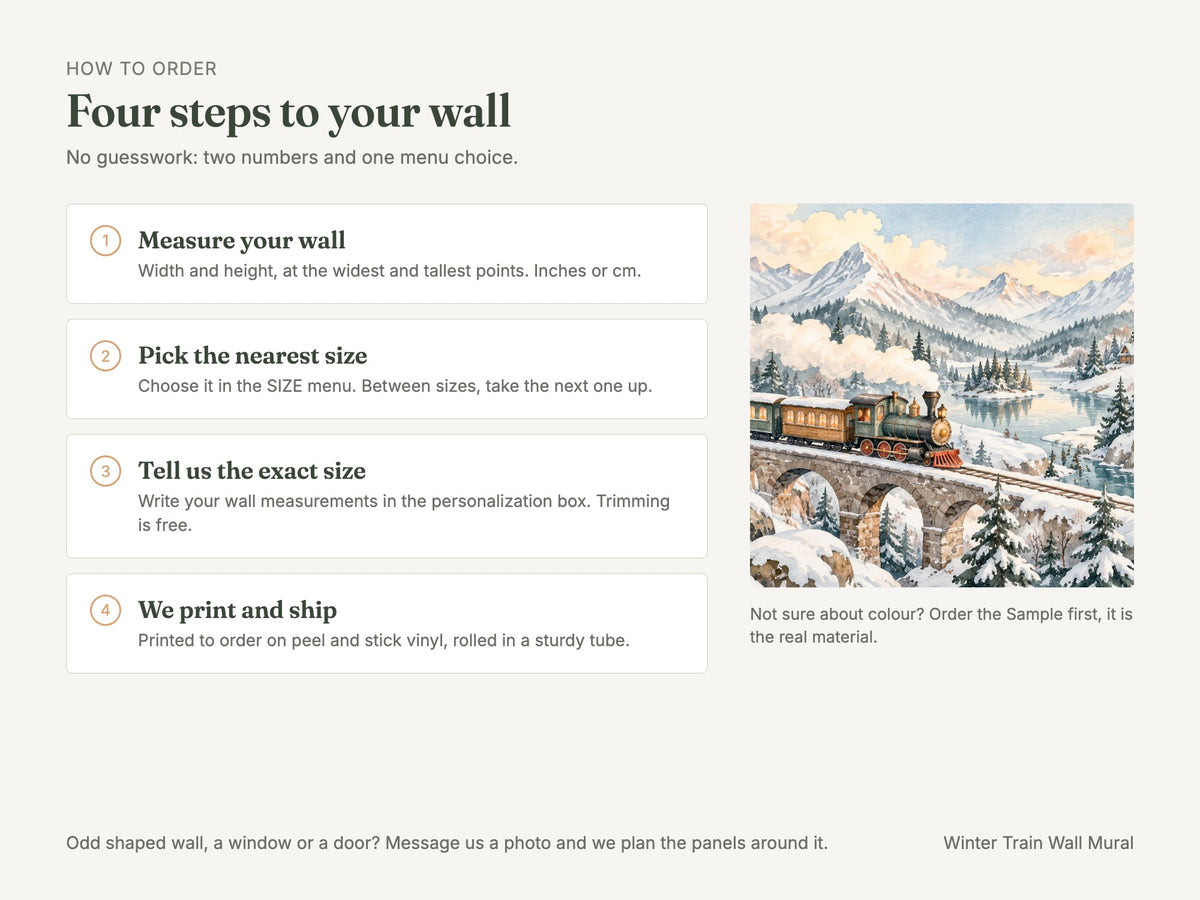Click the step 3 circled number icon
The width and height of the screenshot is (1200, 900).
tap(105, 471)
